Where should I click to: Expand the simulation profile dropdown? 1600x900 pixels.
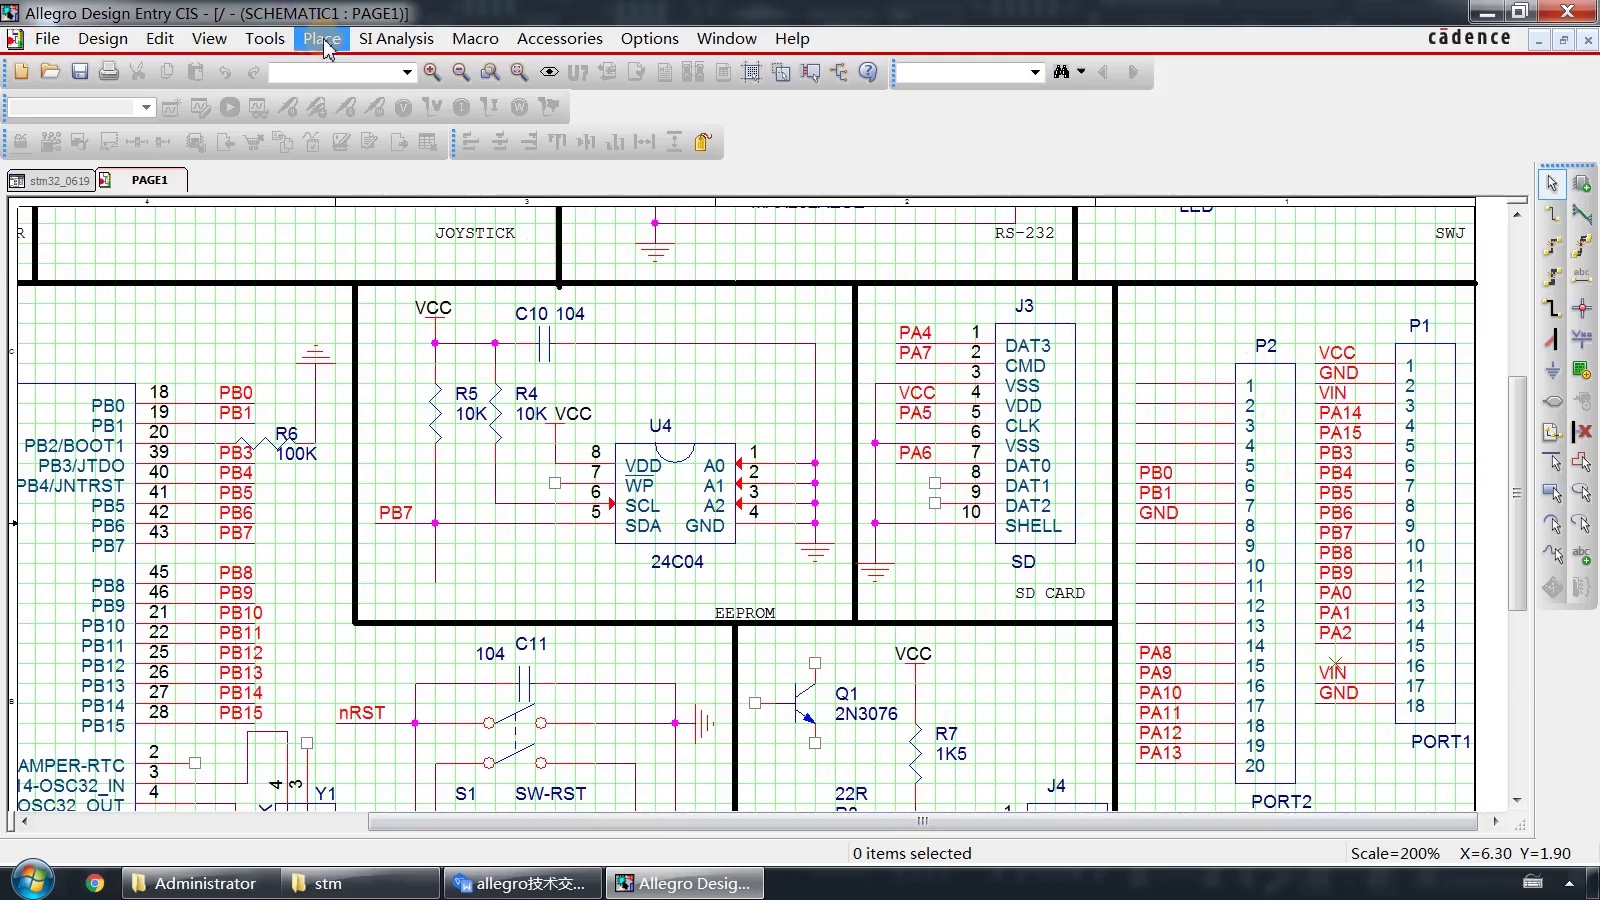click(x=146, y=107)
